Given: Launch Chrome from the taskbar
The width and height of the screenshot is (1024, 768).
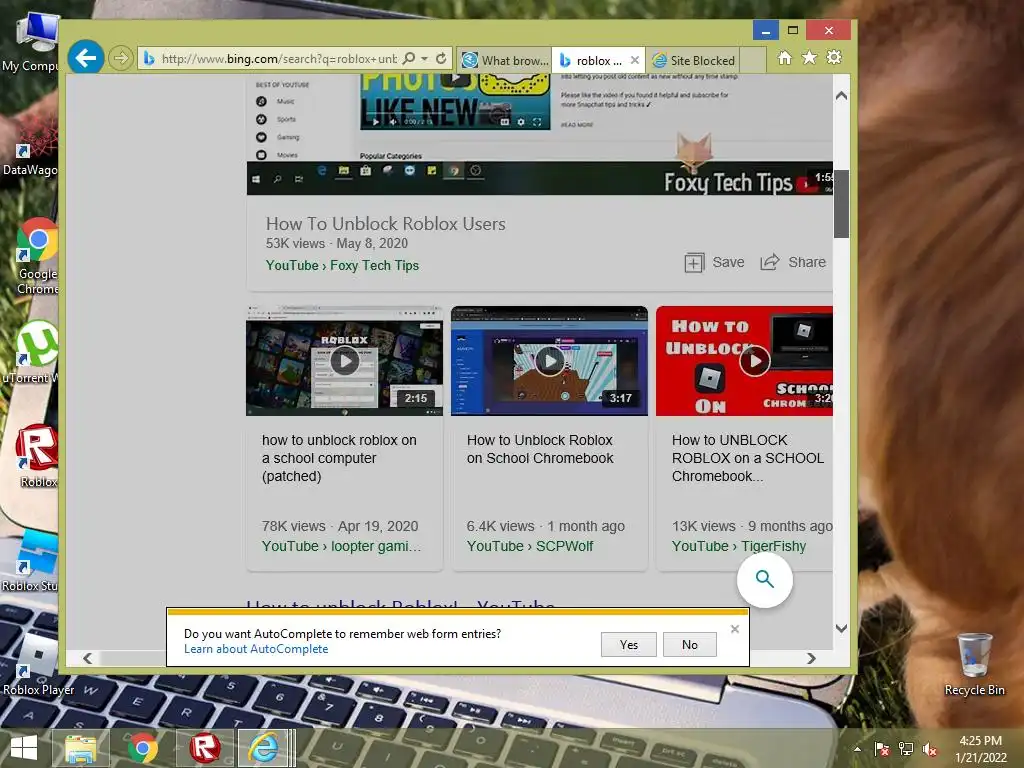Looking at the screenshot, I should click(142, 748).
